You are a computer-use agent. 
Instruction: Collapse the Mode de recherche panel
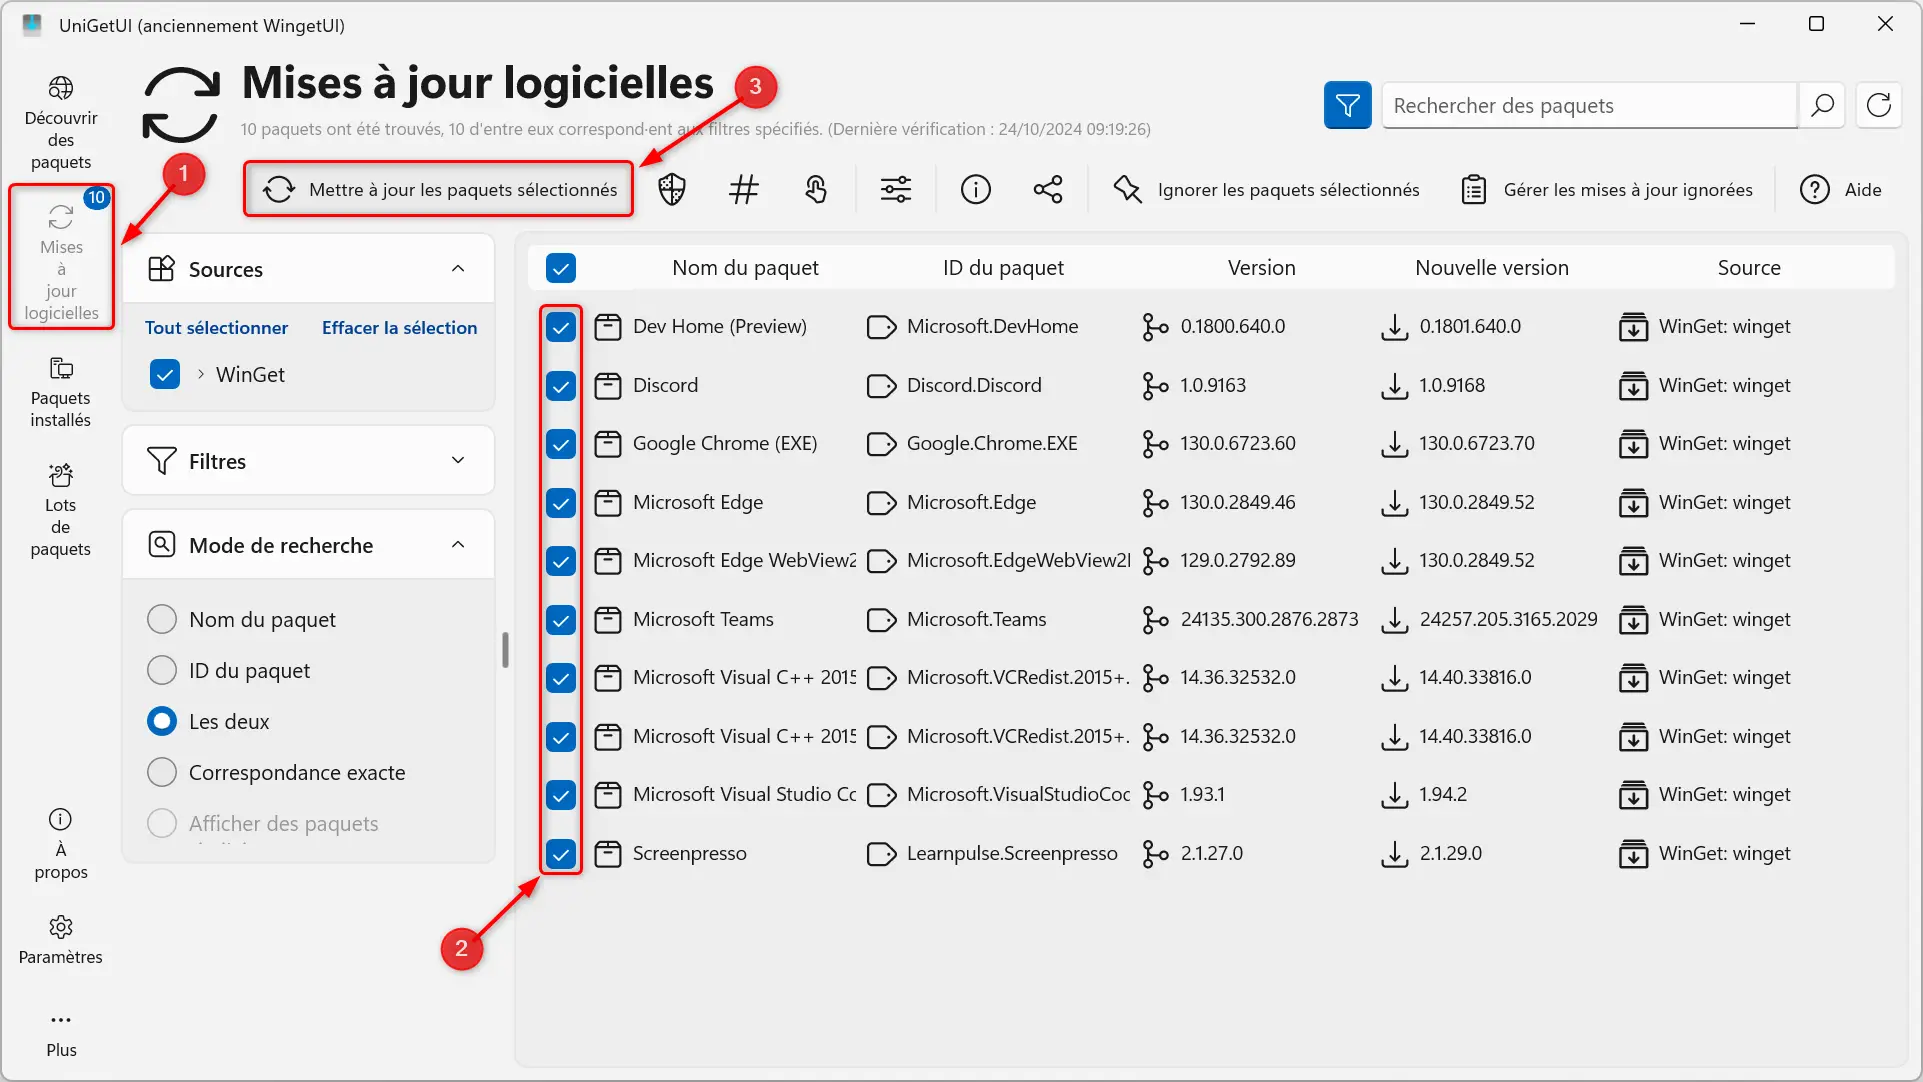[x=458, y=545]
